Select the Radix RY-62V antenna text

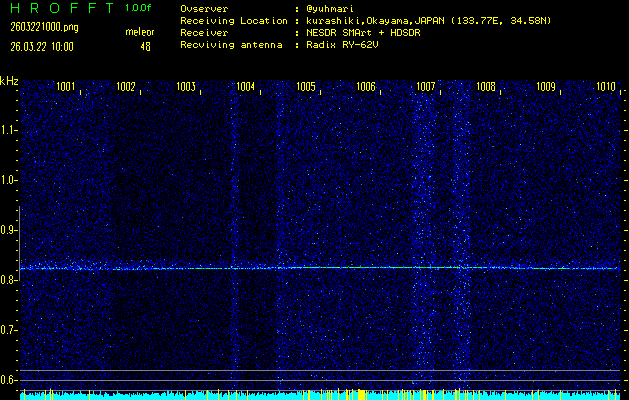click(x=343, y=44)
